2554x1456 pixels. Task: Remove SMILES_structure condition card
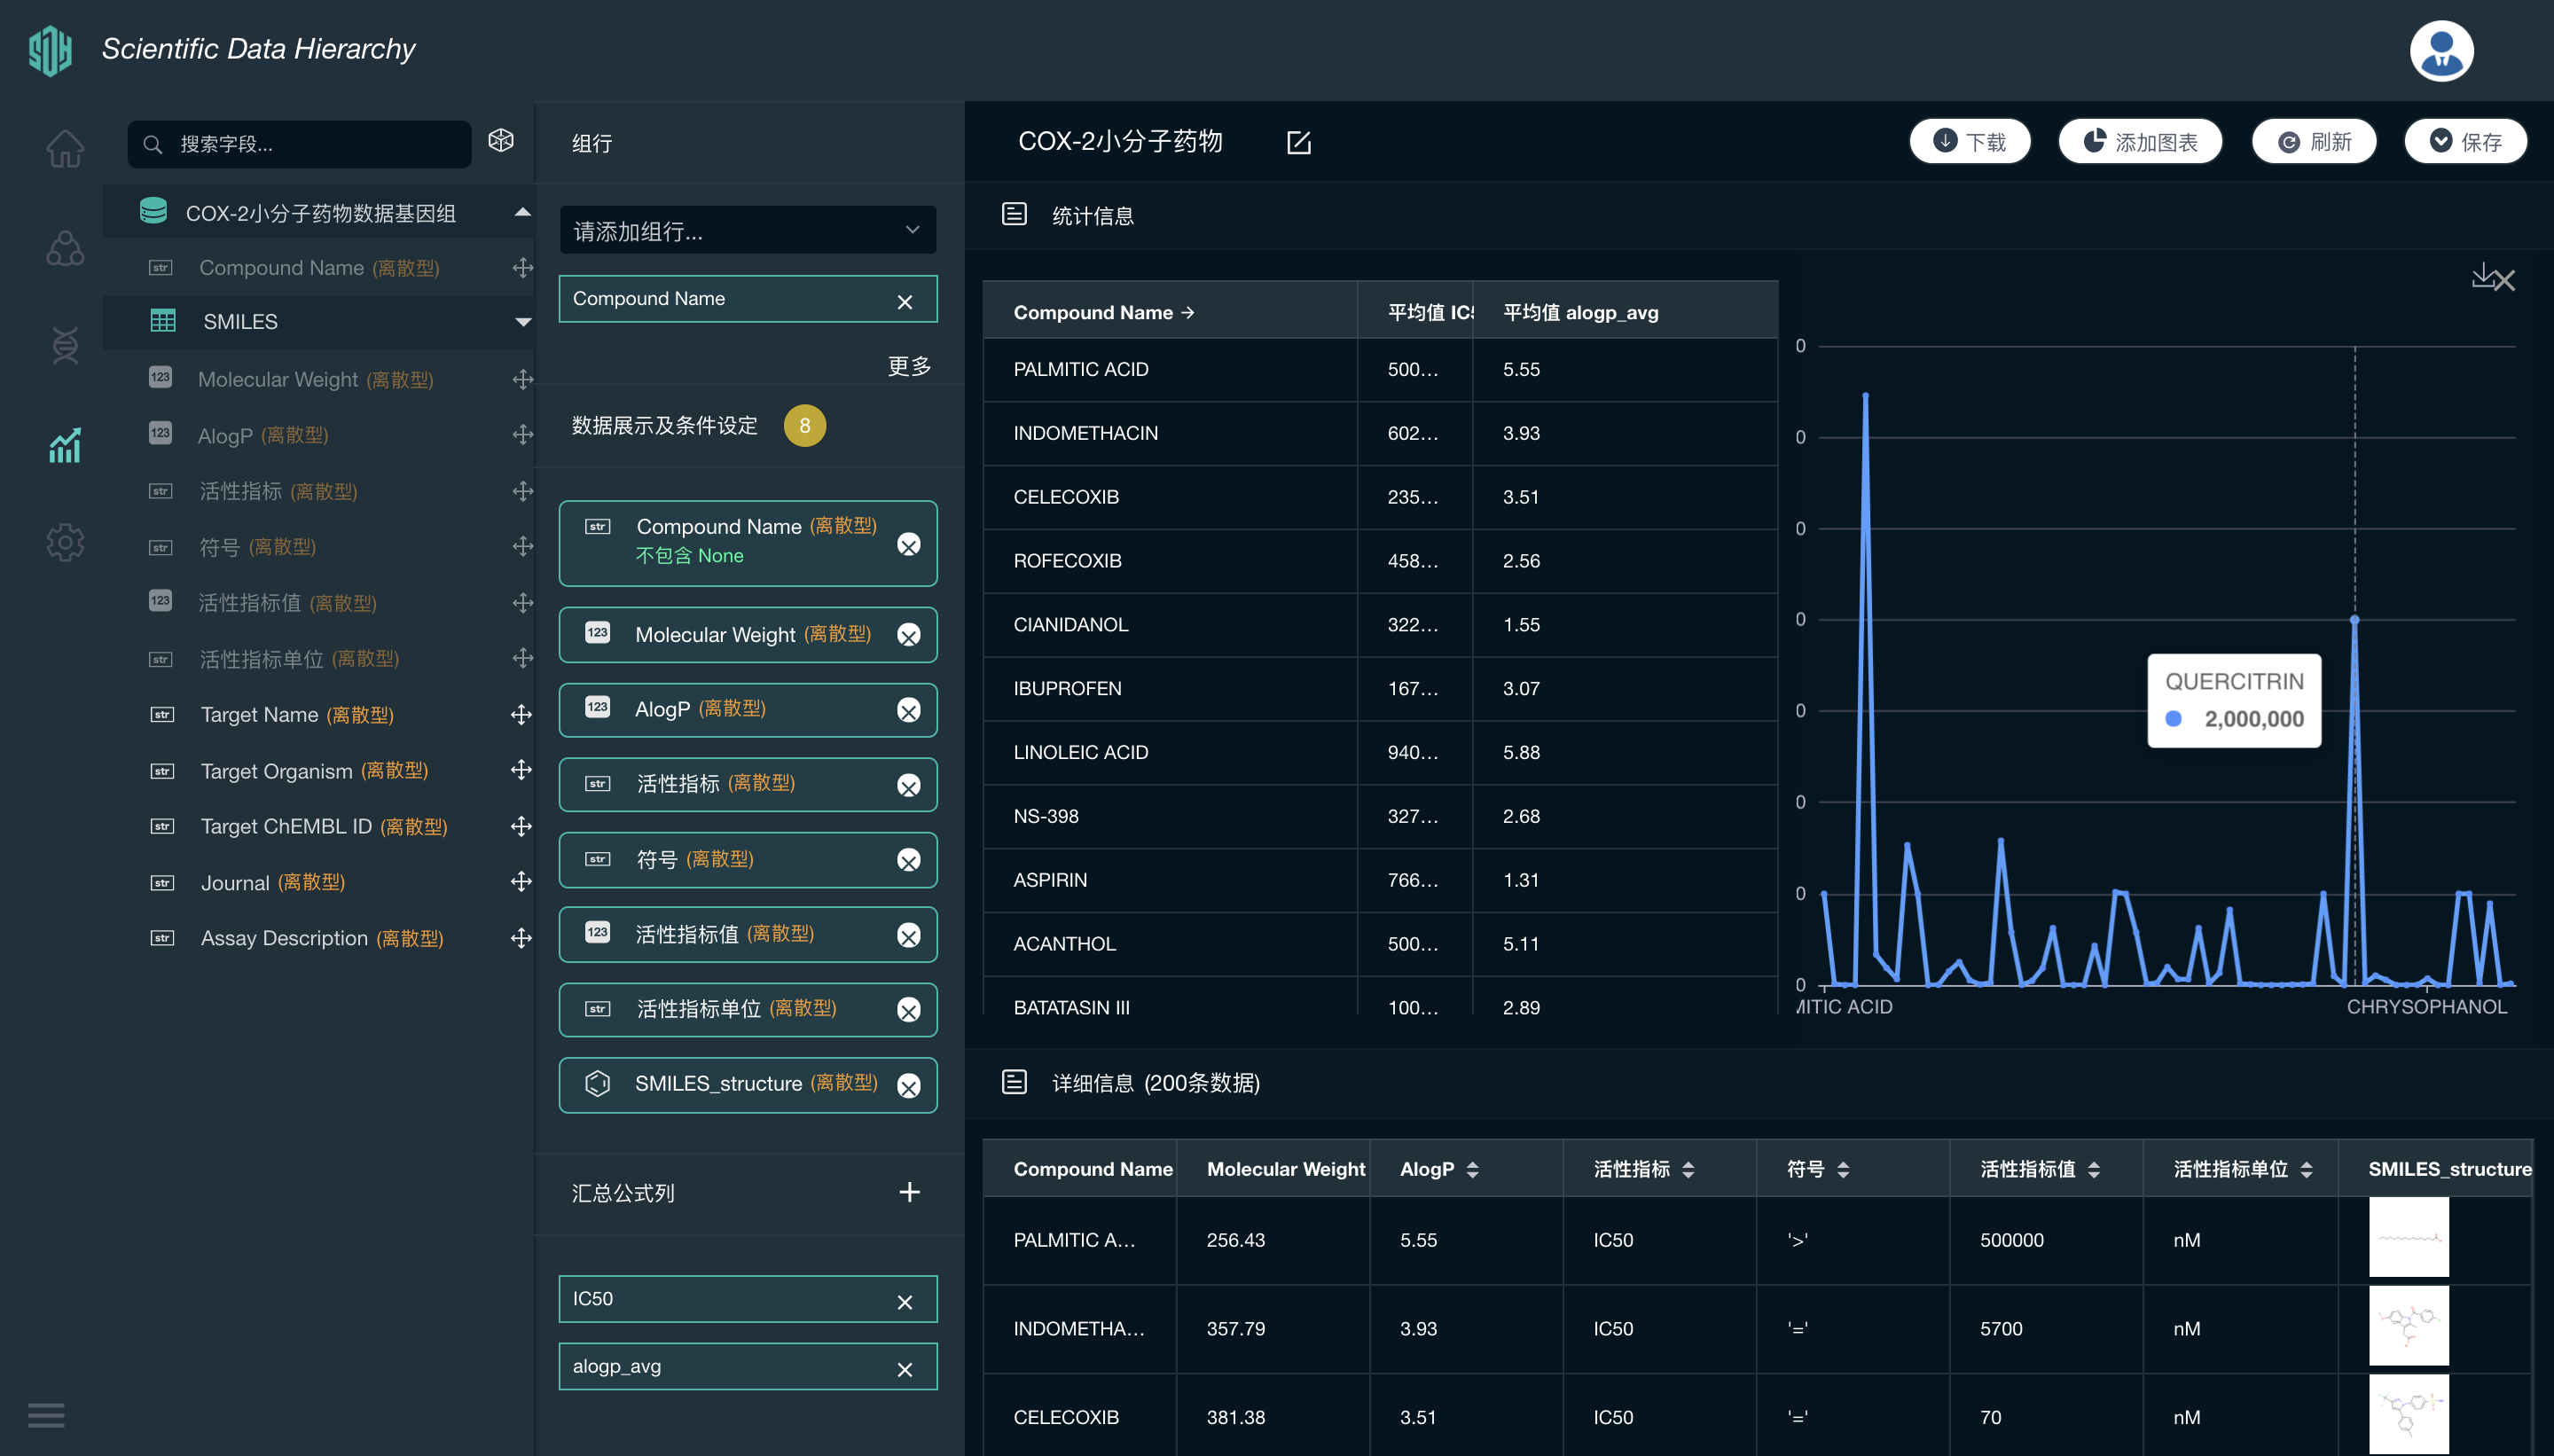tap(909, 1086)
